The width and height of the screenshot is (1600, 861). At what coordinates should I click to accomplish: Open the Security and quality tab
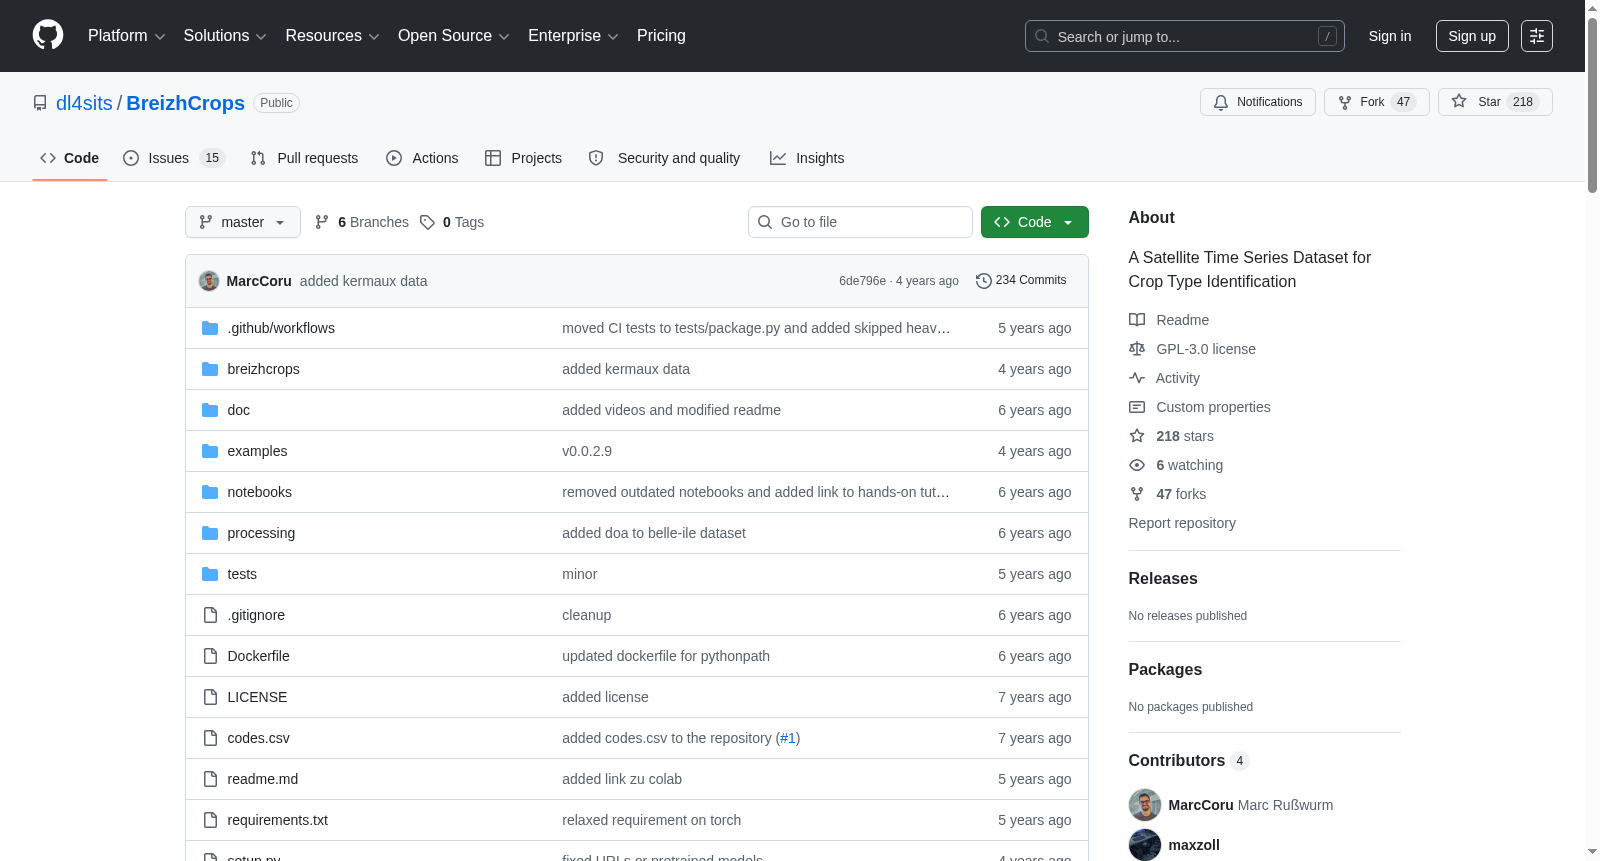[x=664, y=158]
